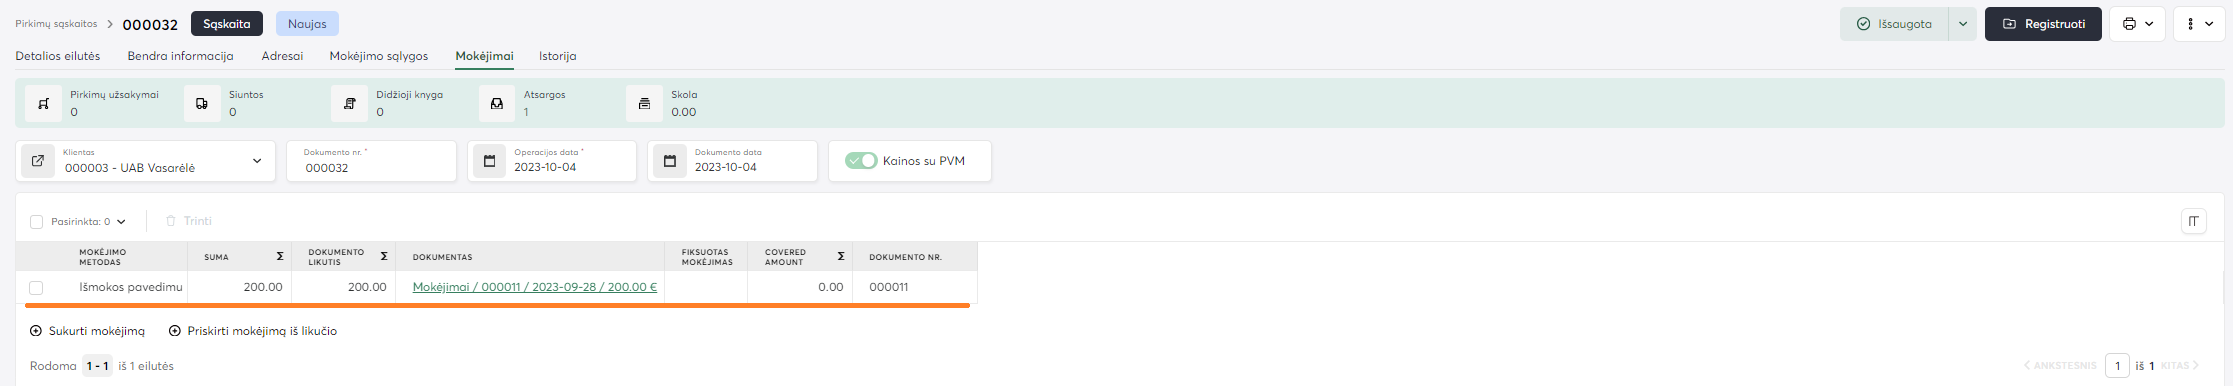This screenshot has height=386, width=2233.
Task: Click the Siuntos truck icon
Action: pos(202,103)
